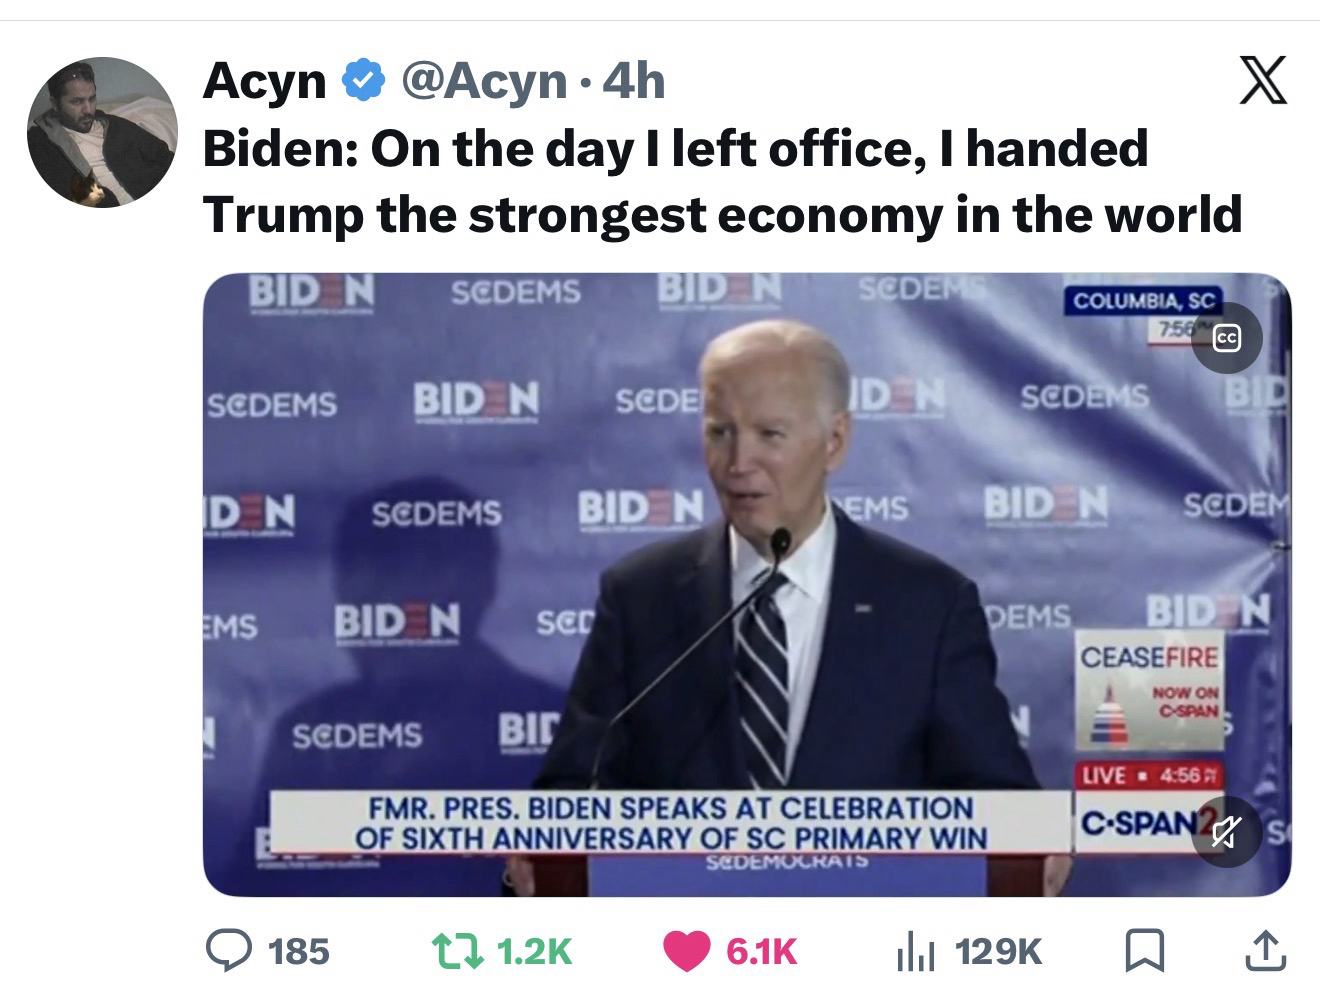Like the post with heart icon
This screenshot has width=1320, height=991.
(x=686, y=951)
